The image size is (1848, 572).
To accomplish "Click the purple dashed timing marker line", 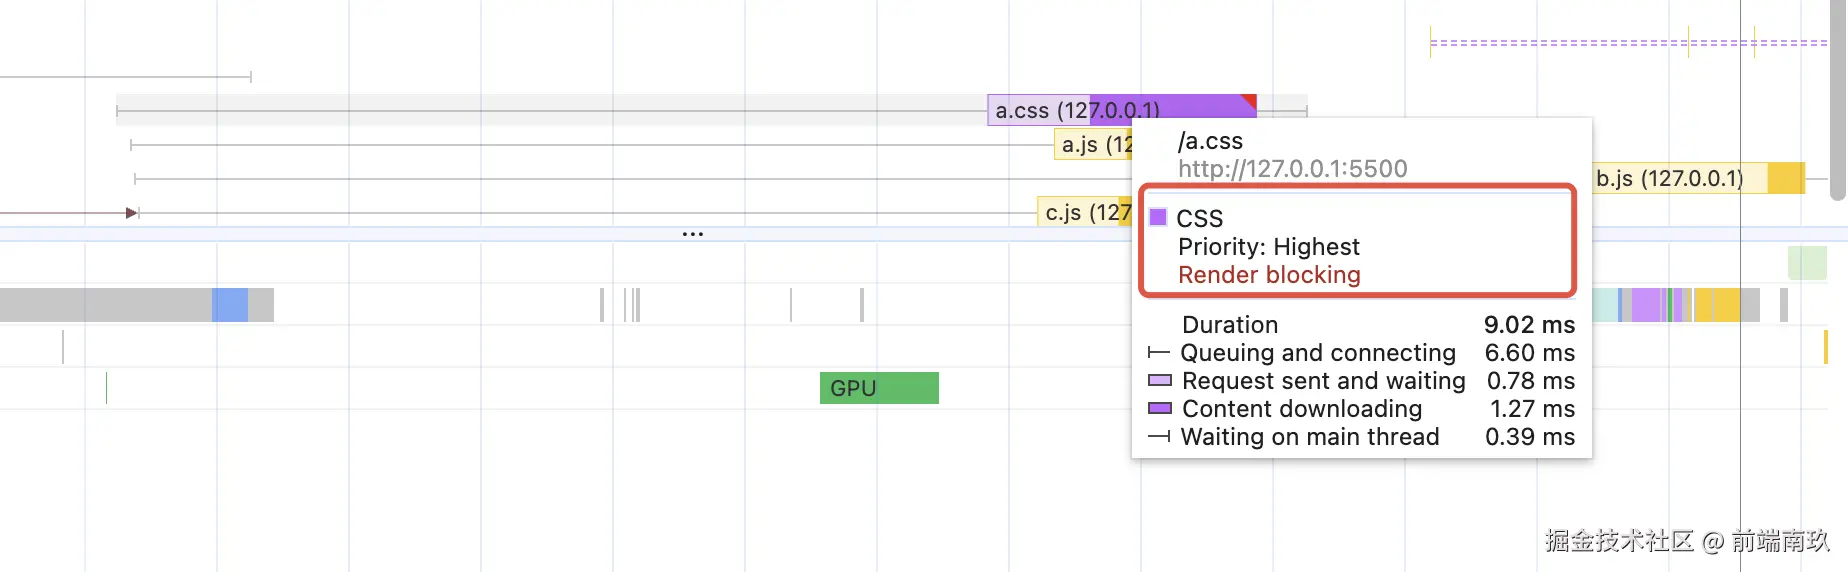I will tap(1628, 43).
